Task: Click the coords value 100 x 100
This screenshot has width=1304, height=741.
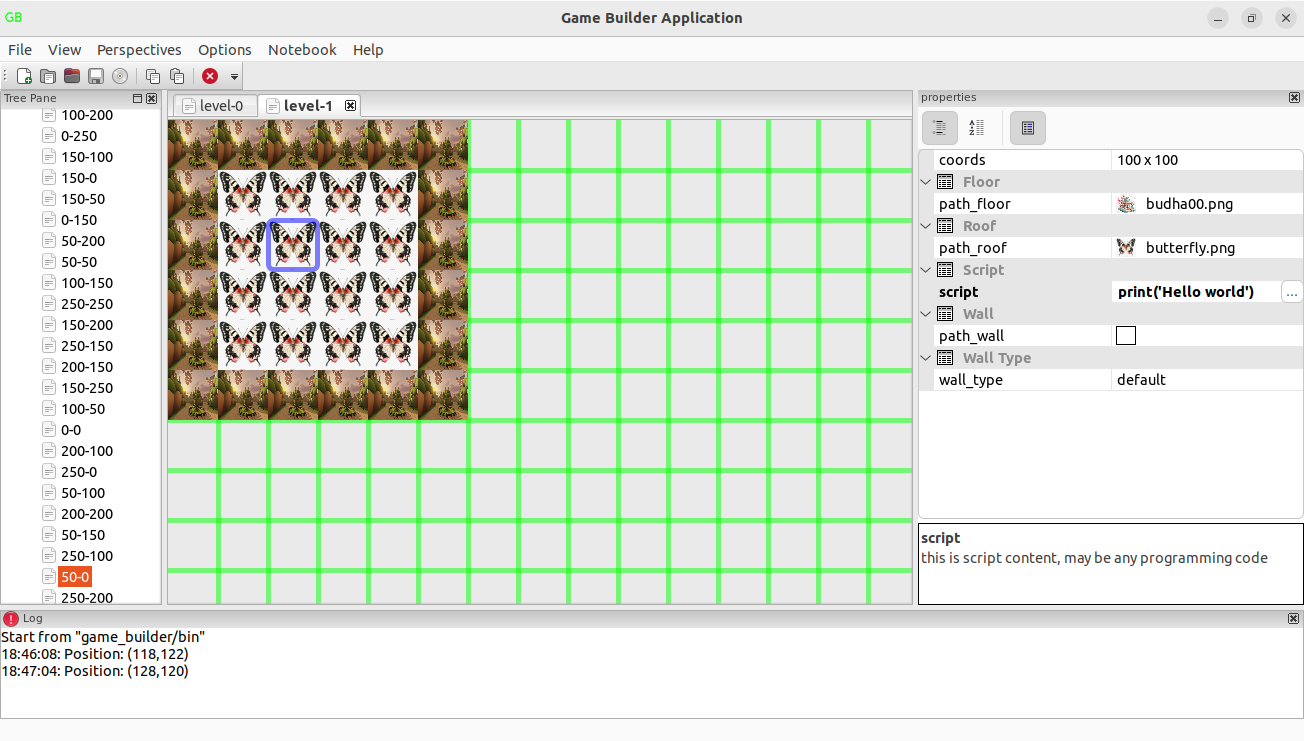Action: [1148, 160]
